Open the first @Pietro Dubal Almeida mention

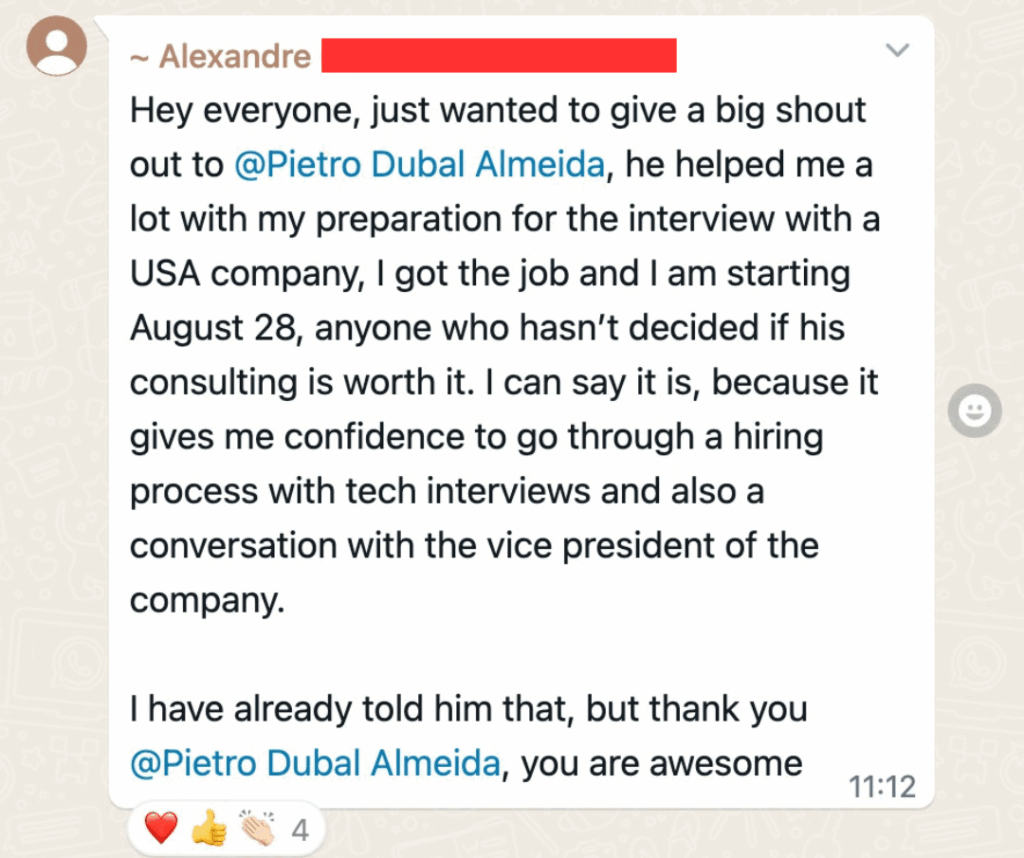pos(419,165)
